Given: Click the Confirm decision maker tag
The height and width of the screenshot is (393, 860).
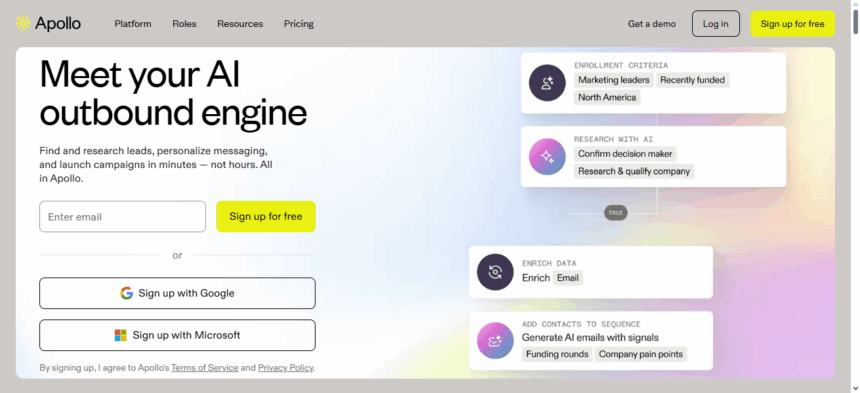Looking at the screenshot, I should (x=625, y=154).
